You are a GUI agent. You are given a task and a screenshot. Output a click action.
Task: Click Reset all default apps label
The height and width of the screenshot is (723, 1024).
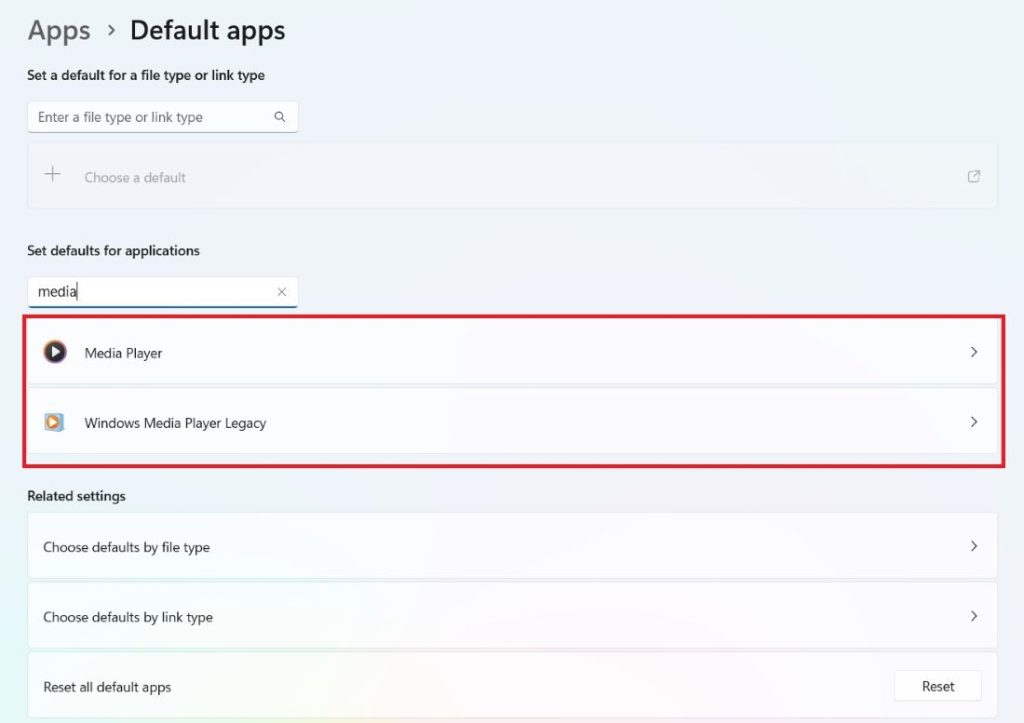(x=107, y=687)
